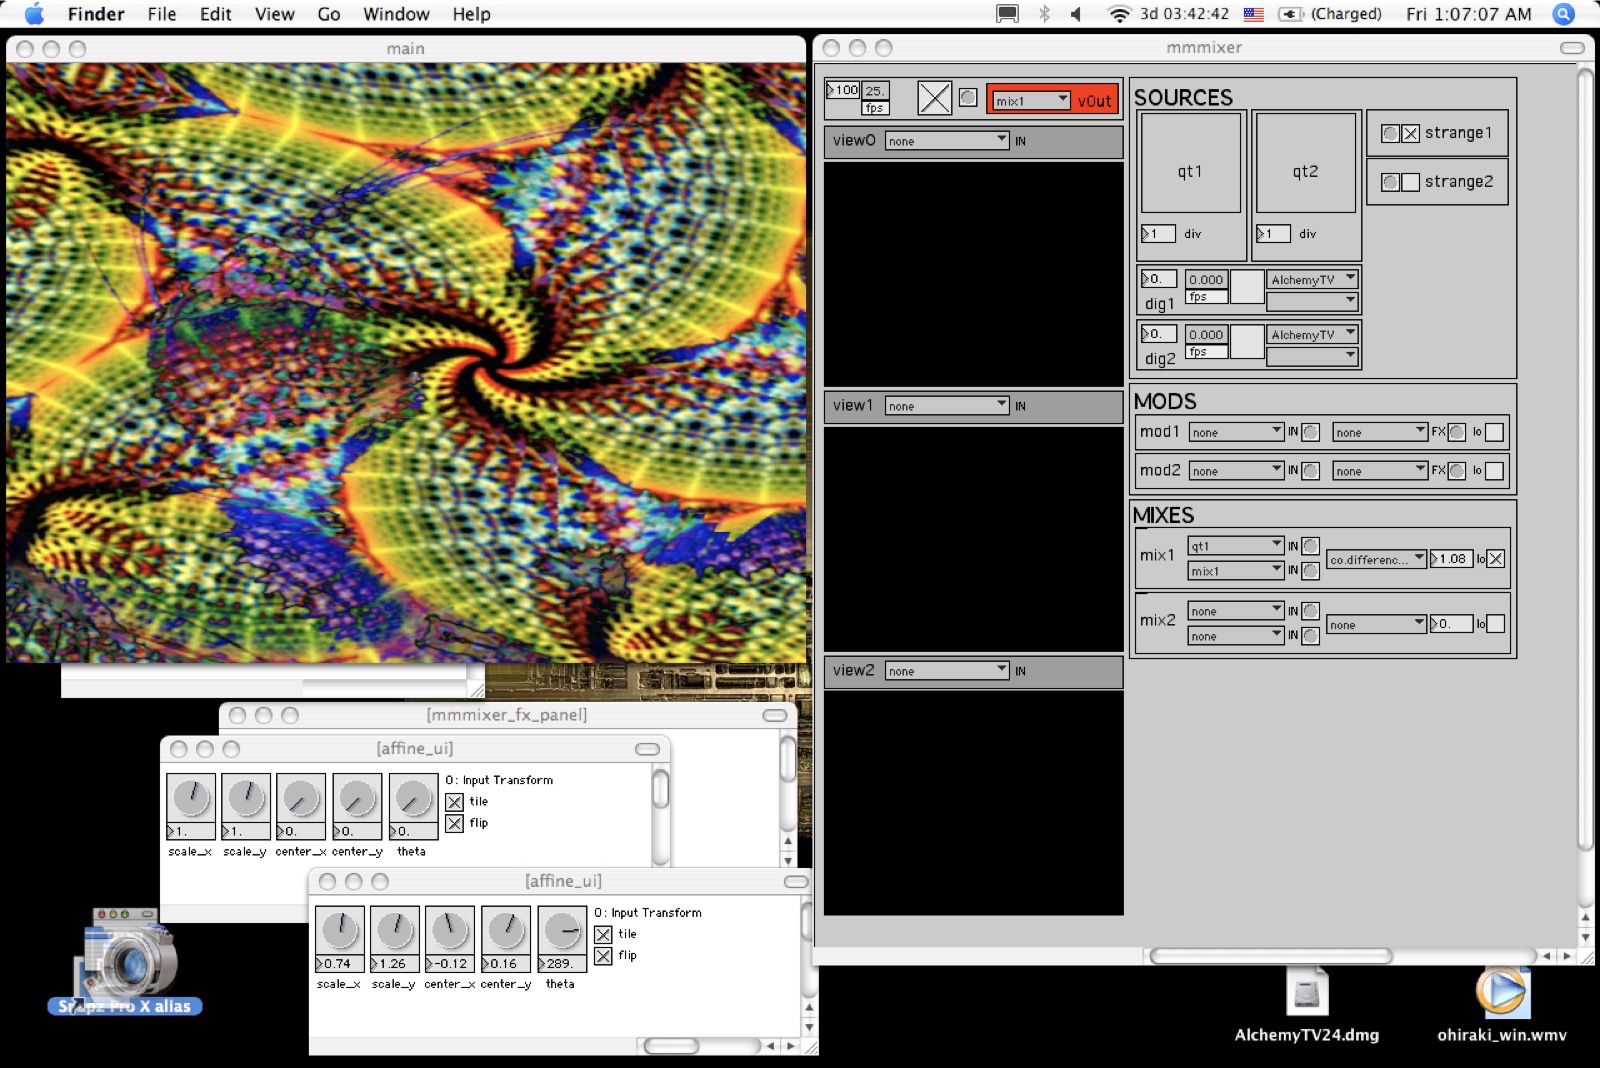Open the view0 source dropdown
The width and height of the screenshot is (1600, 1068).
946,141
